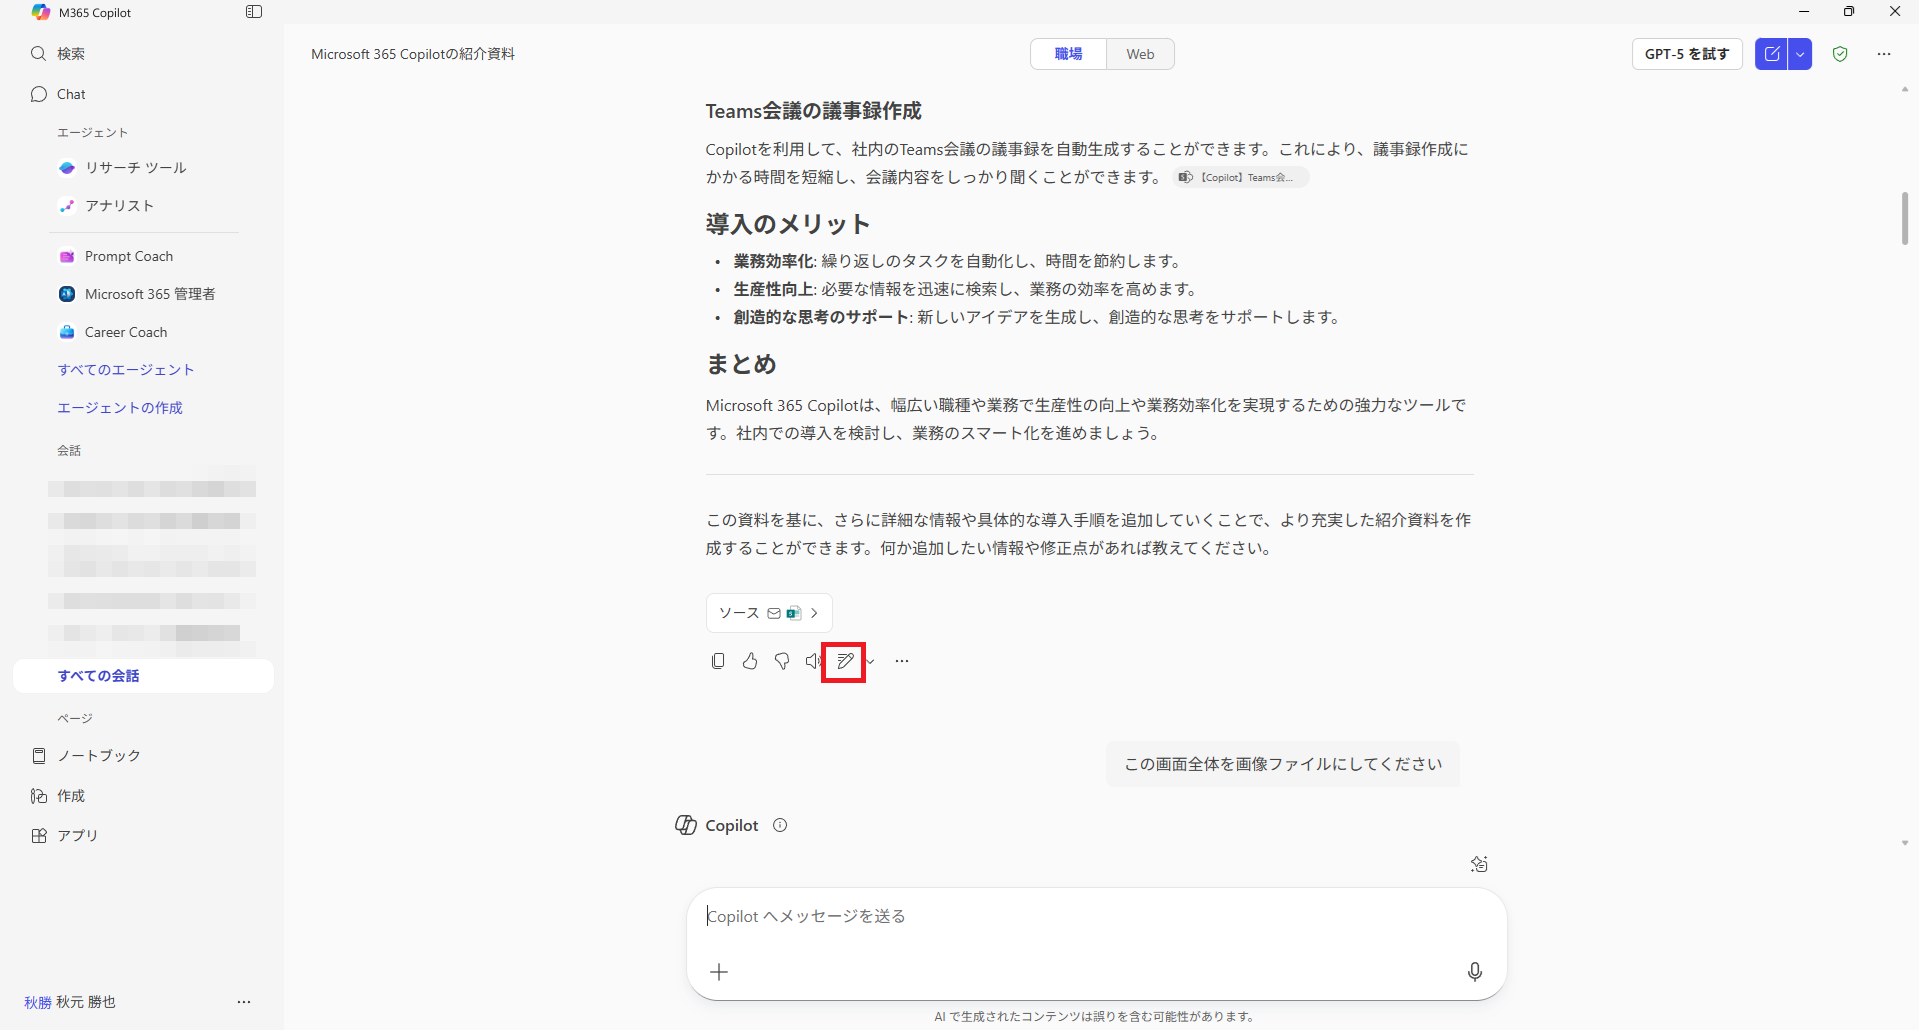Expand the chevron beside the pencil icon

[870, 661]
